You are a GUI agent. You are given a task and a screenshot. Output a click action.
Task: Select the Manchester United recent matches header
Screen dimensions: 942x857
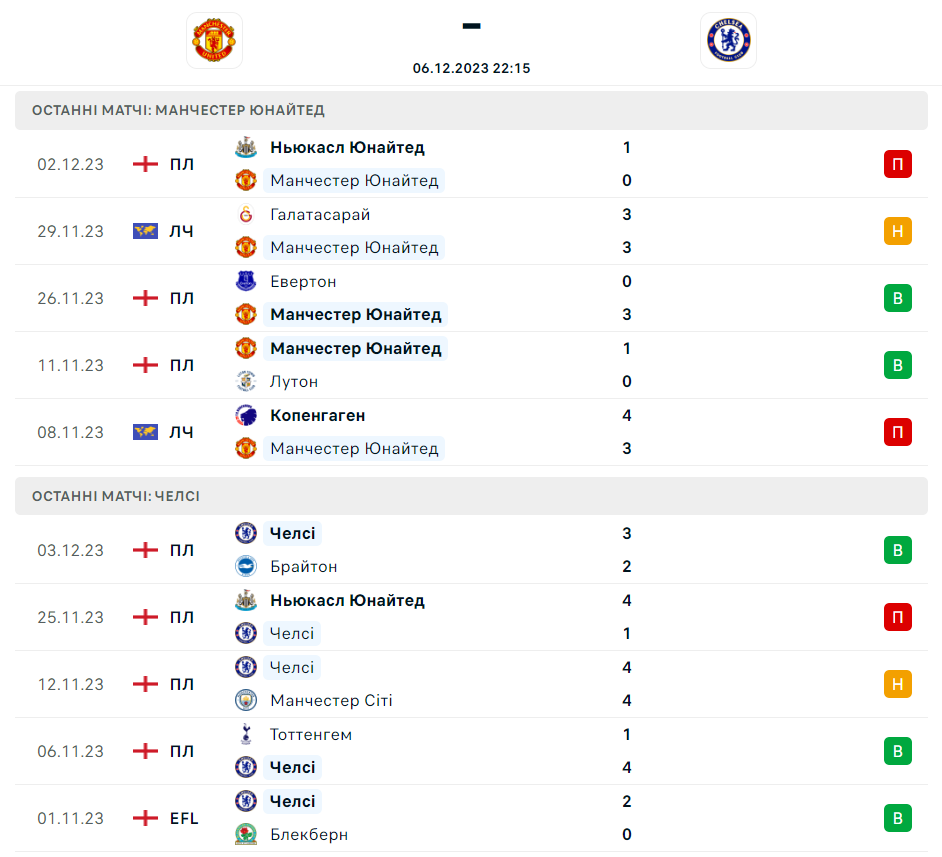coord(178,110)
